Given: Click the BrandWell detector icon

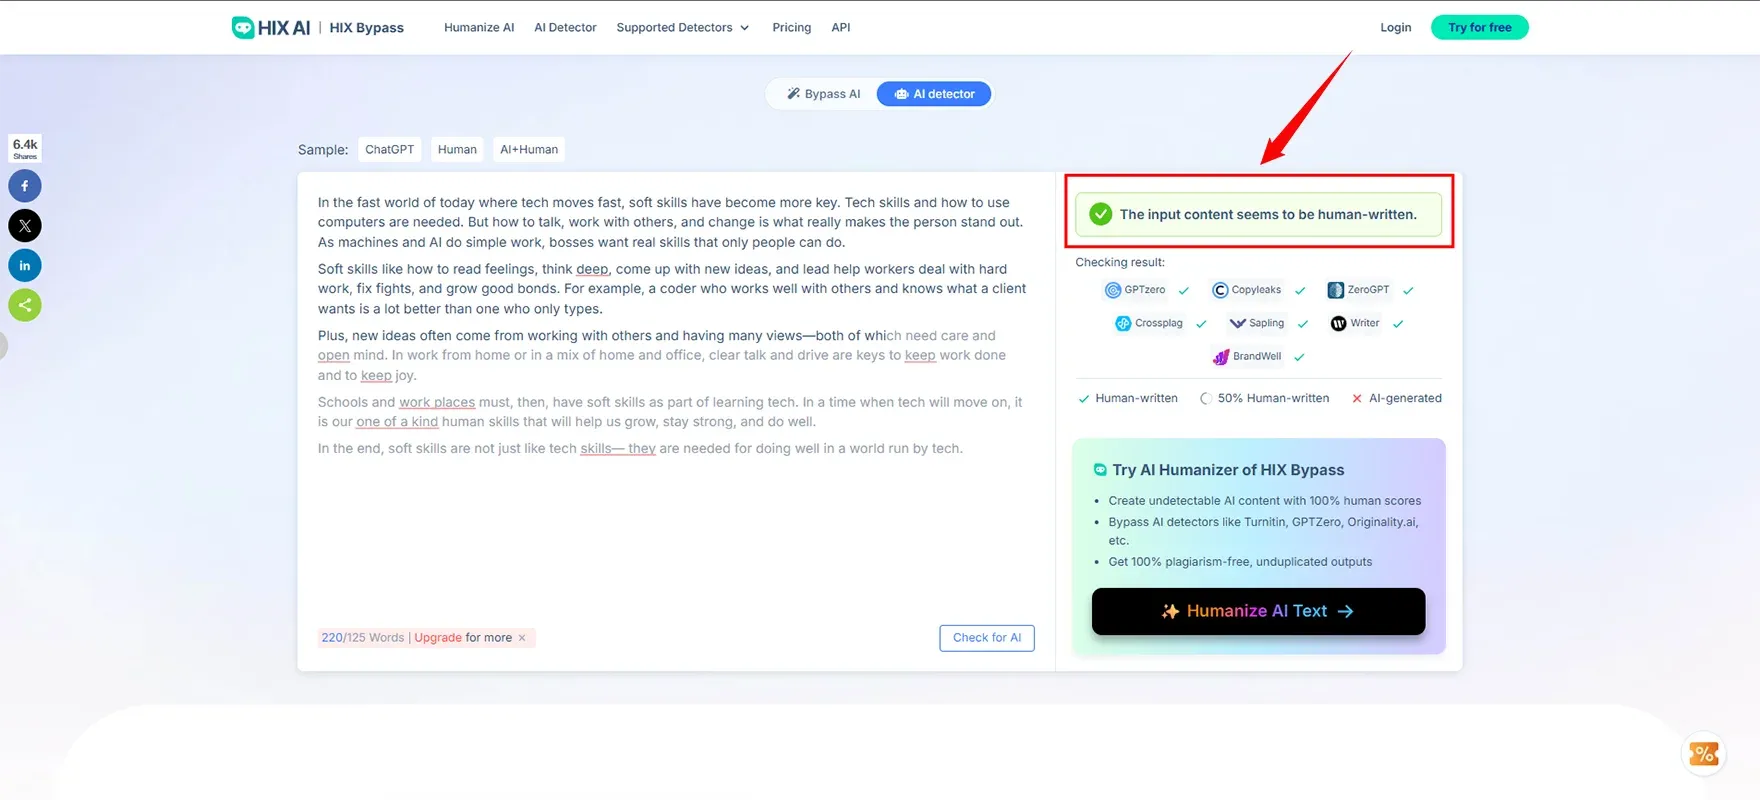Looking at the screenshot, I should [x=1221, y=357].
